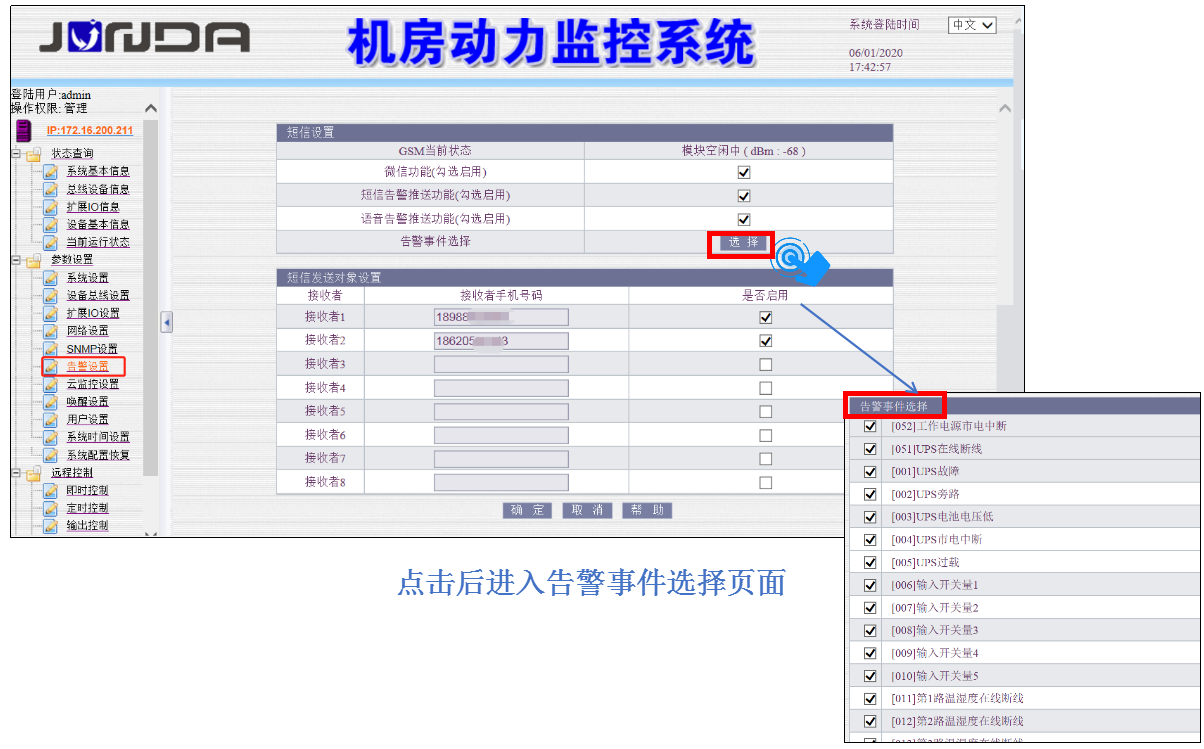1204x749 pixels.
Task: Toggle the [052]工作电源市电中断 alarm checkbox
Action: tap(869, 425)
